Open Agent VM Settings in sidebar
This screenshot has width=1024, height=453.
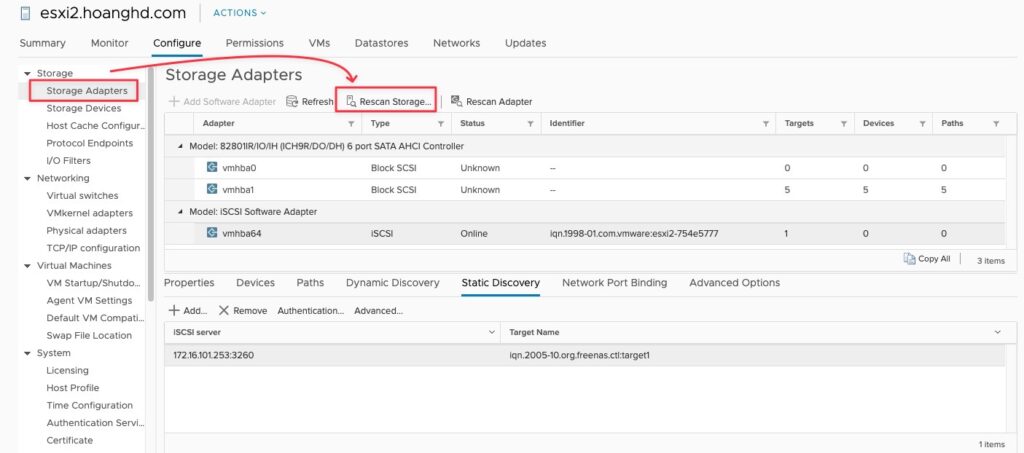(x=89, y=301)
